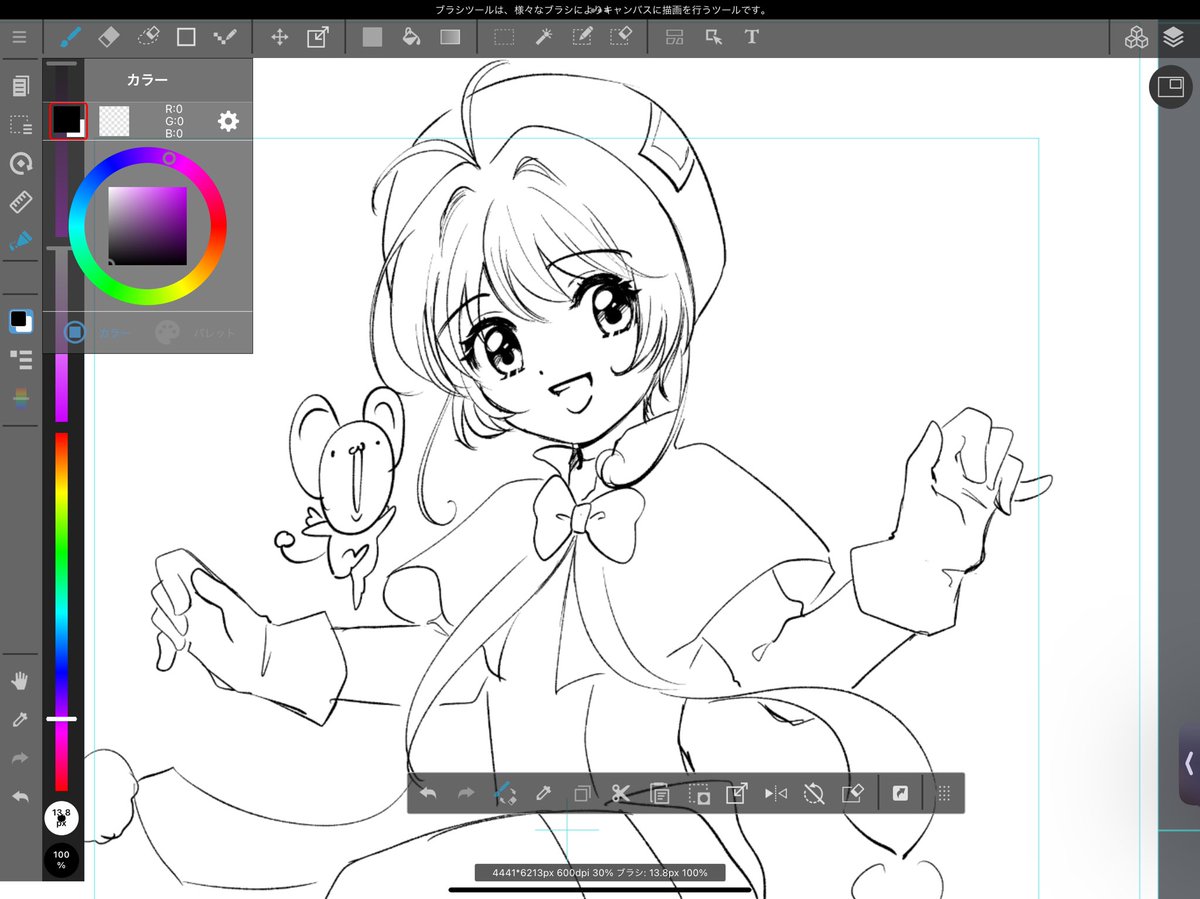Screen dimensions: 1200x899
Task: Select the Fill rectangle tool
Action: pyautogui.click(x=372, y=37)
